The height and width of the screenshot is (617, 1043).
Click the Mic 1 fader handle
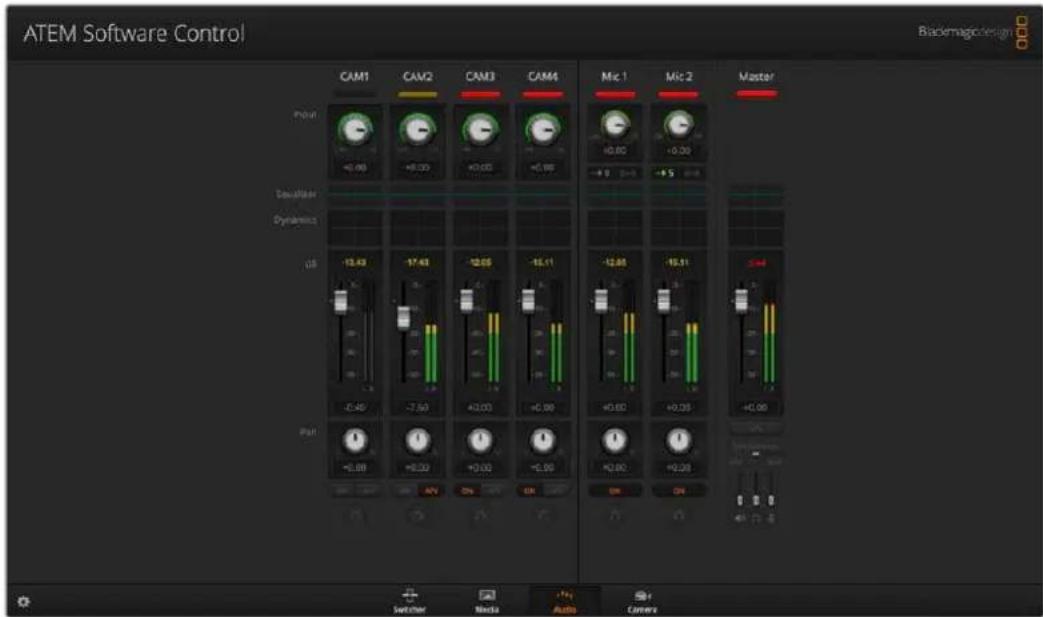601,301
